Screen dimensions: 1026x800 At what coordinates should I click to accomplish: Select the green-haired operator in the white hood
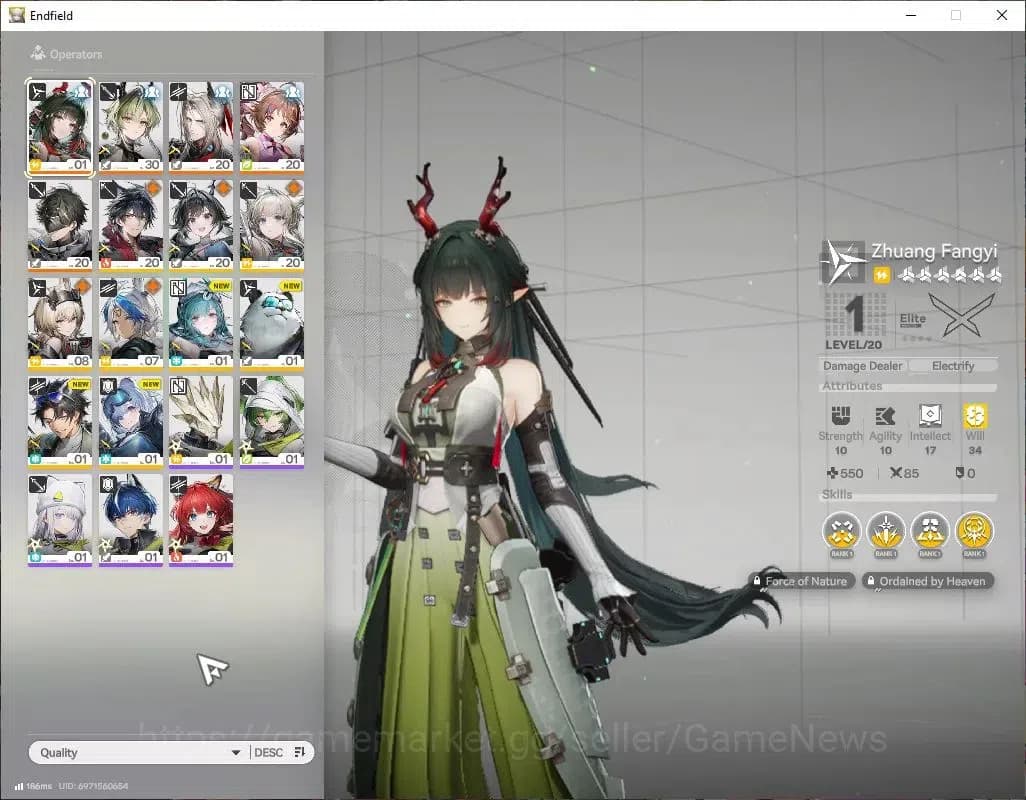pyautogui.click(x=272, y=422)
